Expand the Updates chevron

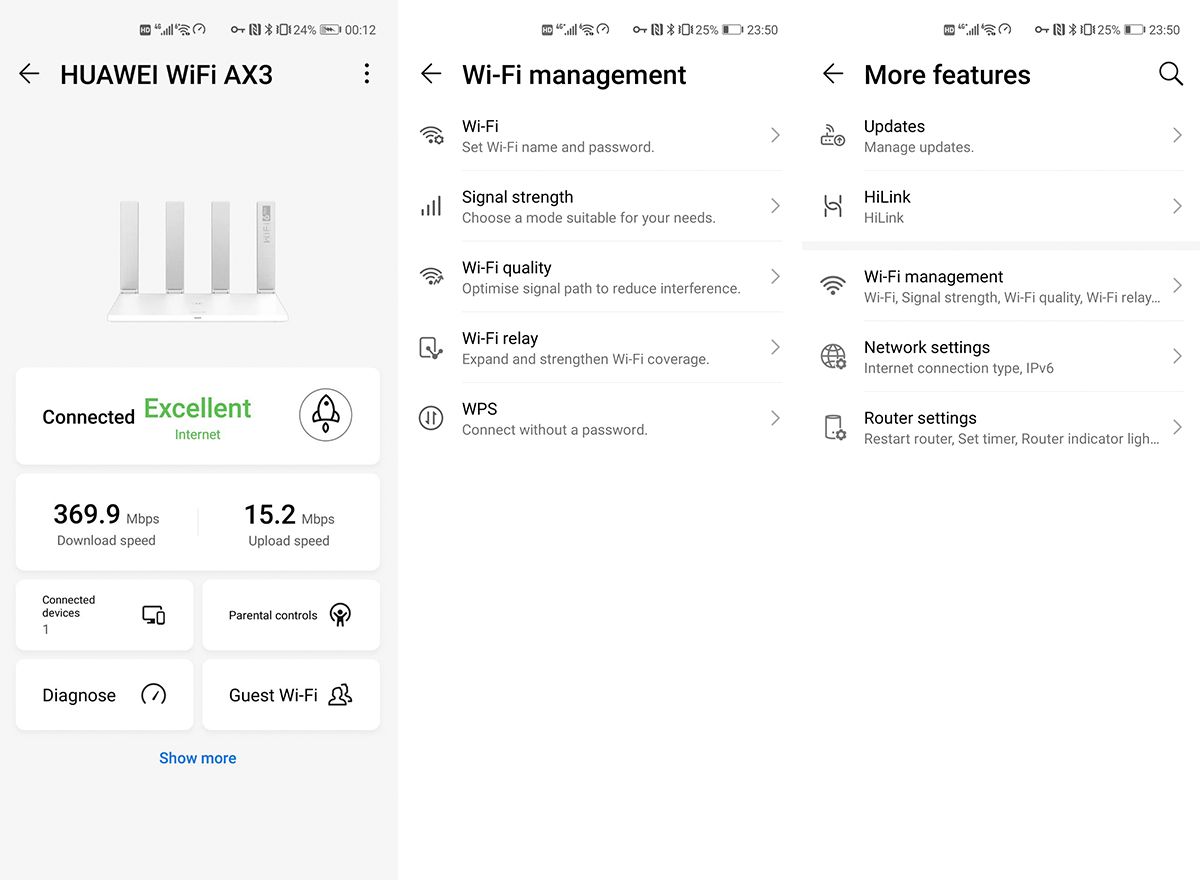[x=1177, y=135]
